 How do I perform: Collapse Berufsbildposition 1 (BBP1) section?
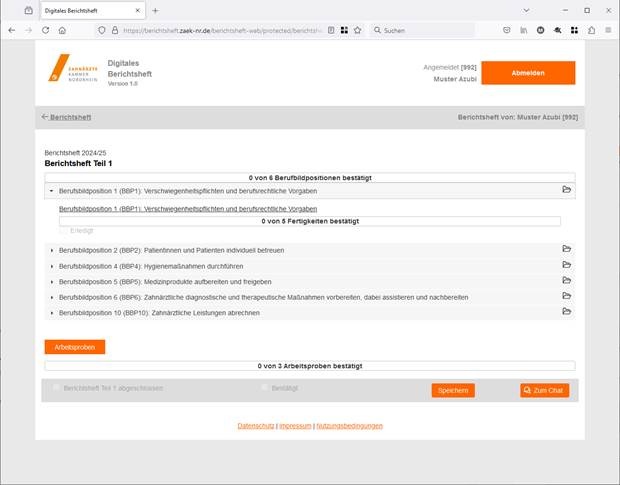tap(51, 191)
